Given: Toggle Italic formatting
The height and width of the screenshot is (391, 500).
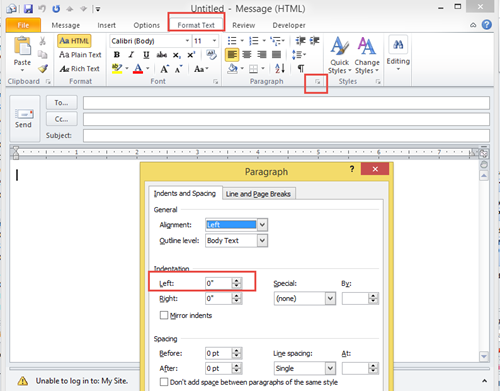Looking at the screenshot, I should point(131,55).
